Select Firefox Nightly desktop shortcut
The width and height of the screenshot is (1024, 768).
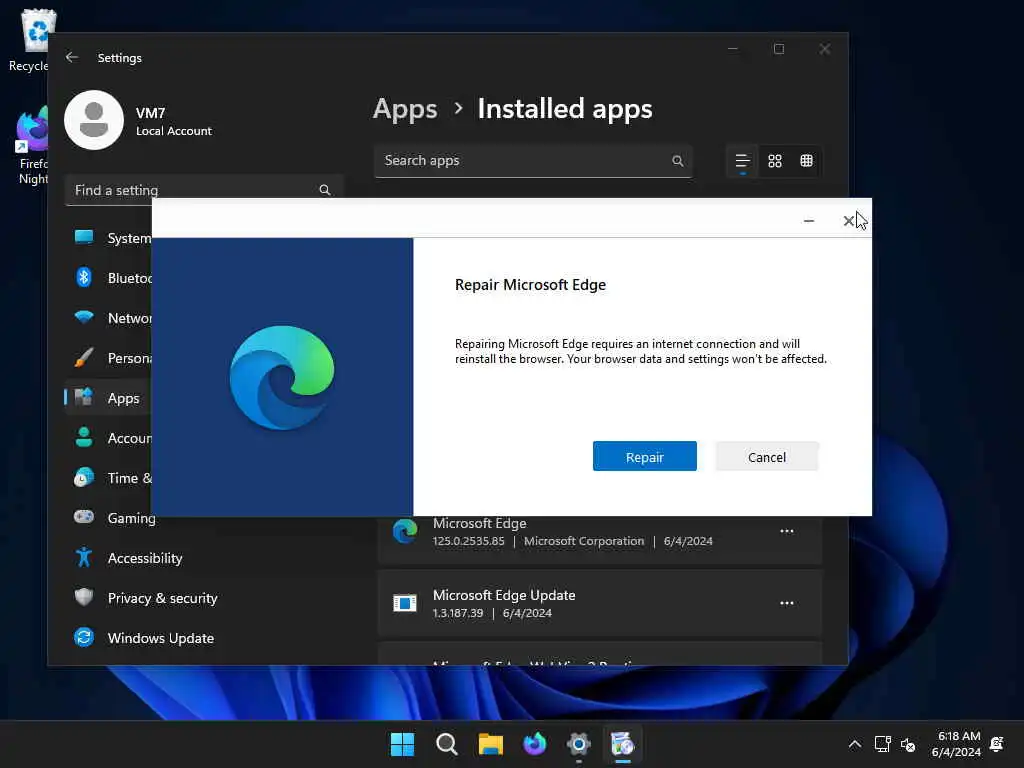tap(31, 147)
